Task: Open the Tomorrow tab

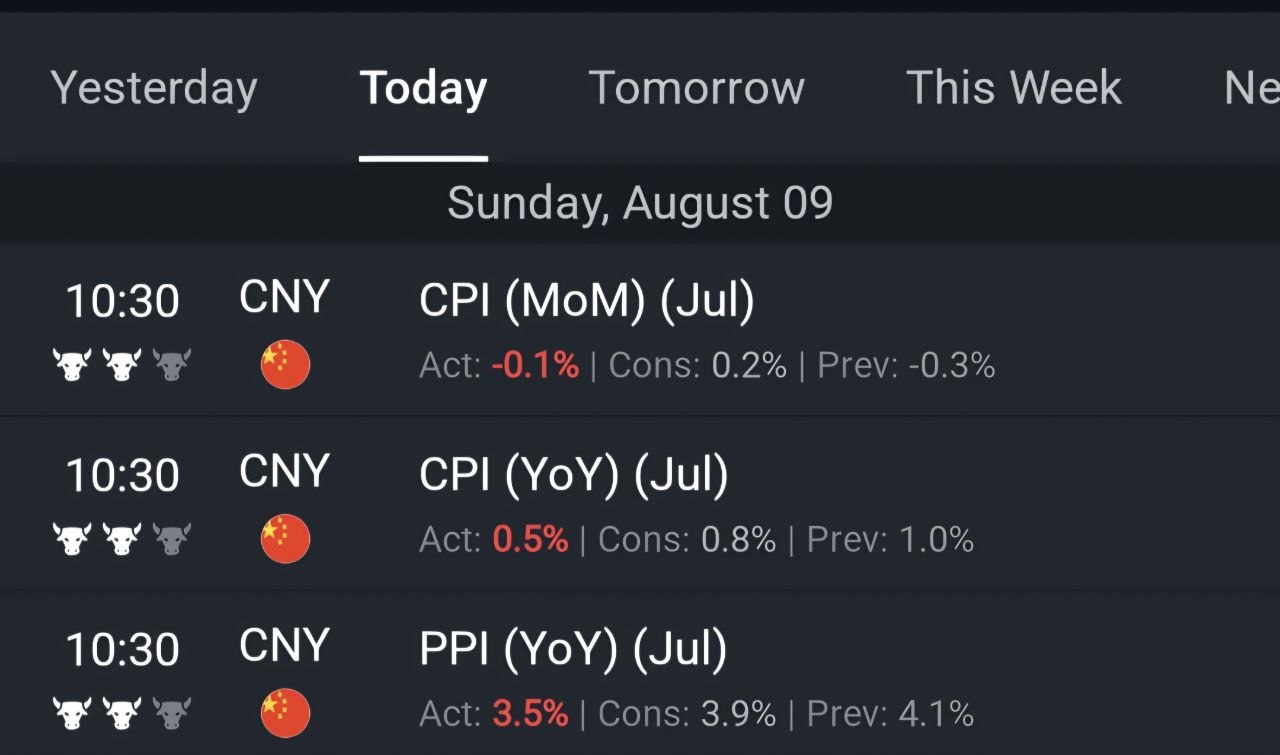Action: tap(696, 88)
